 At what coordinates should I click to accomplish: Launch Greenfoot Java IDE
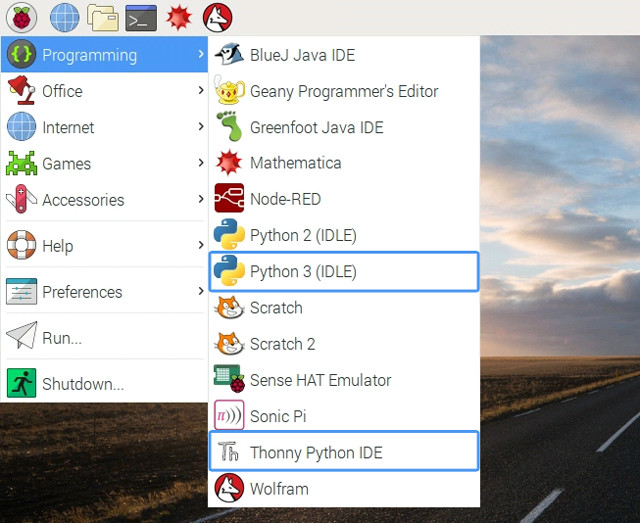344,127
